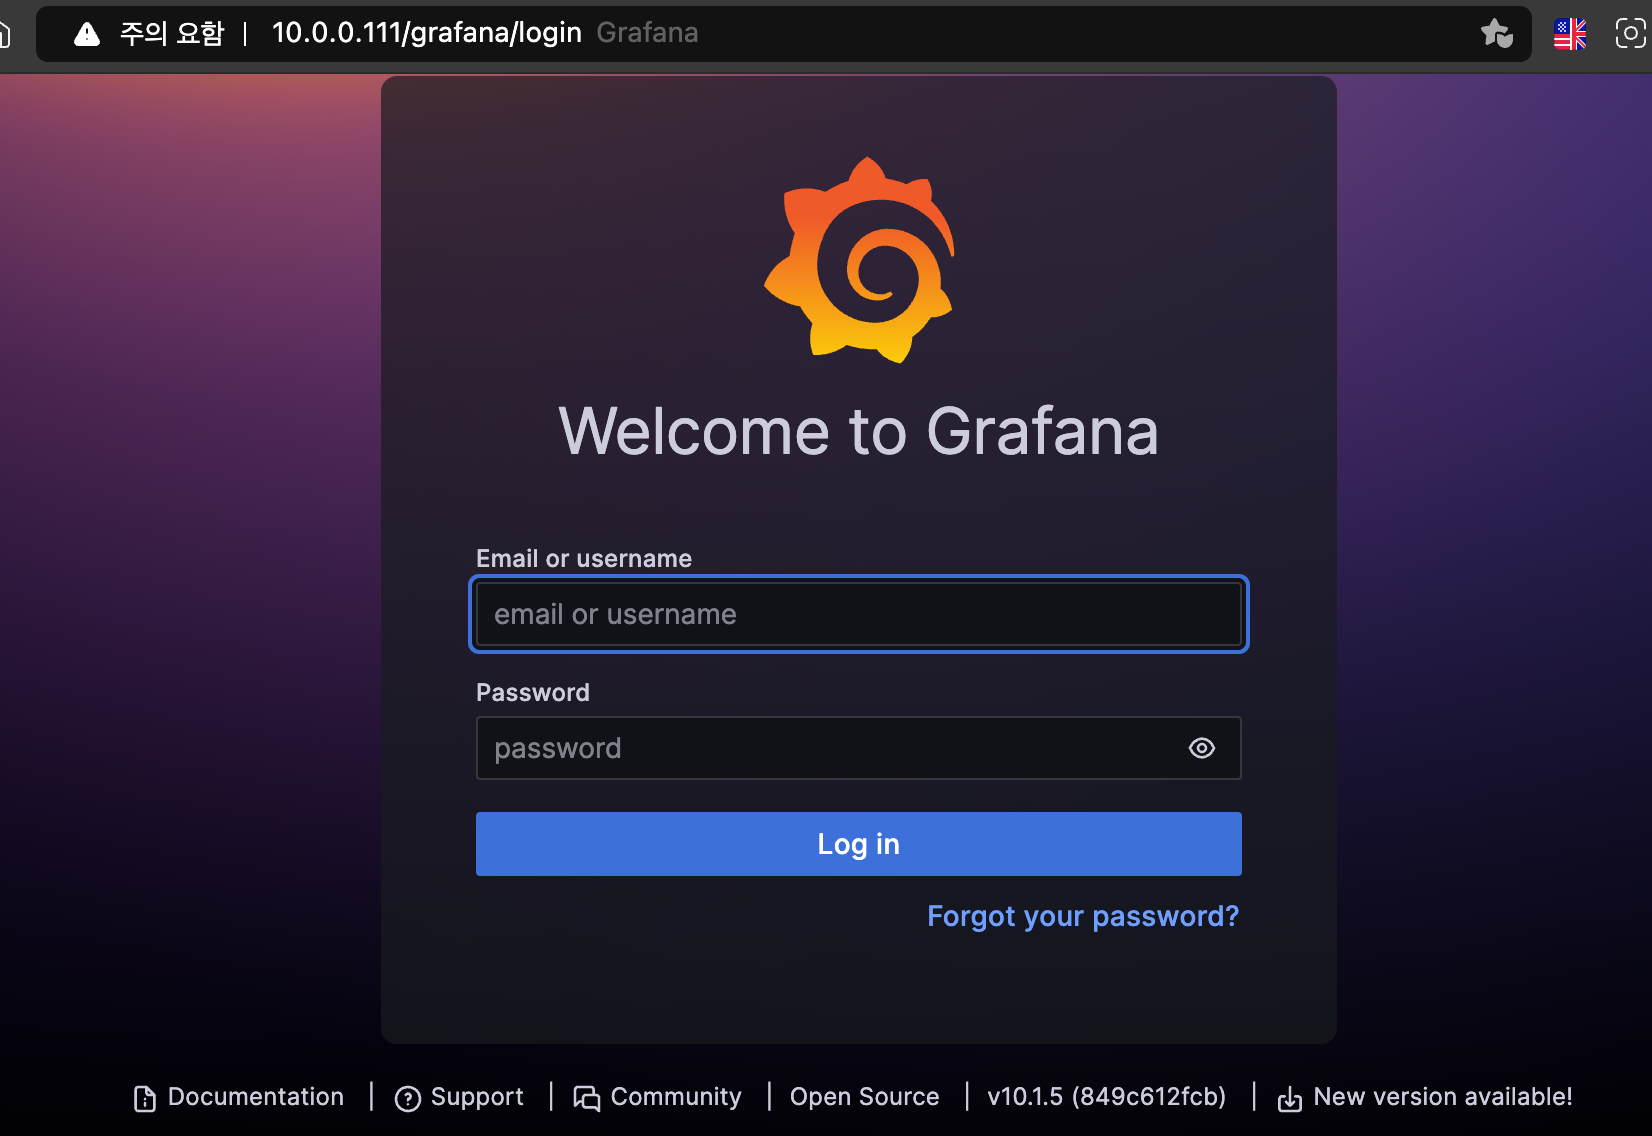Image resolution: width=1652 pixels, height=1136 pixels.
Task: Click into the password input field
Action: pos(859,748)
